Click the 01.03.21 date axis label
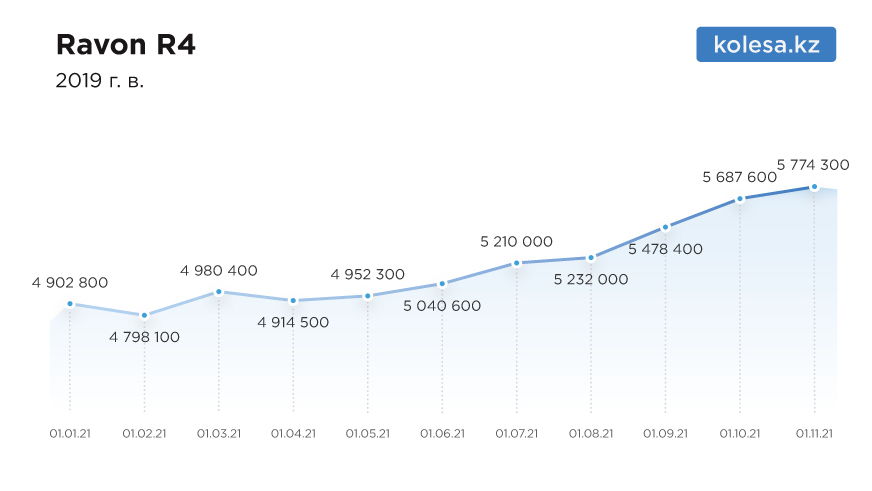 [x=219, y=434]
